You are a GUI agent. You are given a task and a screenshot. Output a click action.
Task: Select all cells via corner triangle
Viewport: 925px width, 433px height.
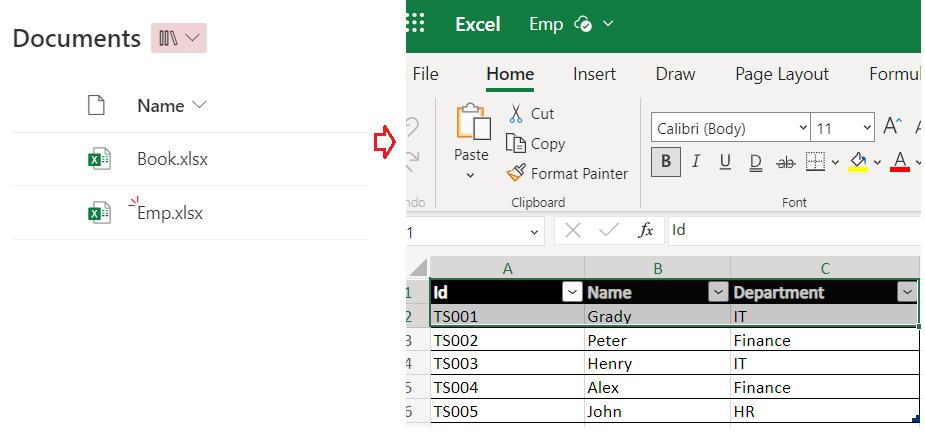(418, 268)
